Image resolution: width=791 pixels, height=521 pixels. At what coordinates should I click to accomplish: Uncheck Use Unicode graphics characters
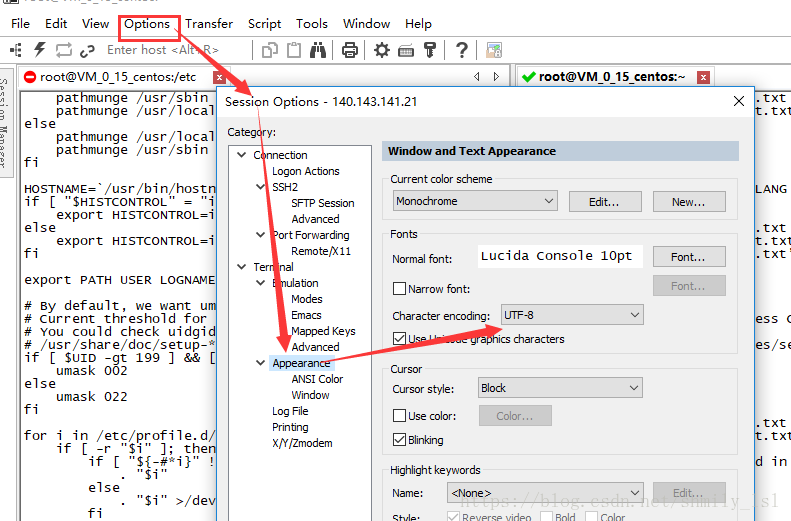pyautogui.click(x=399, y=338)
